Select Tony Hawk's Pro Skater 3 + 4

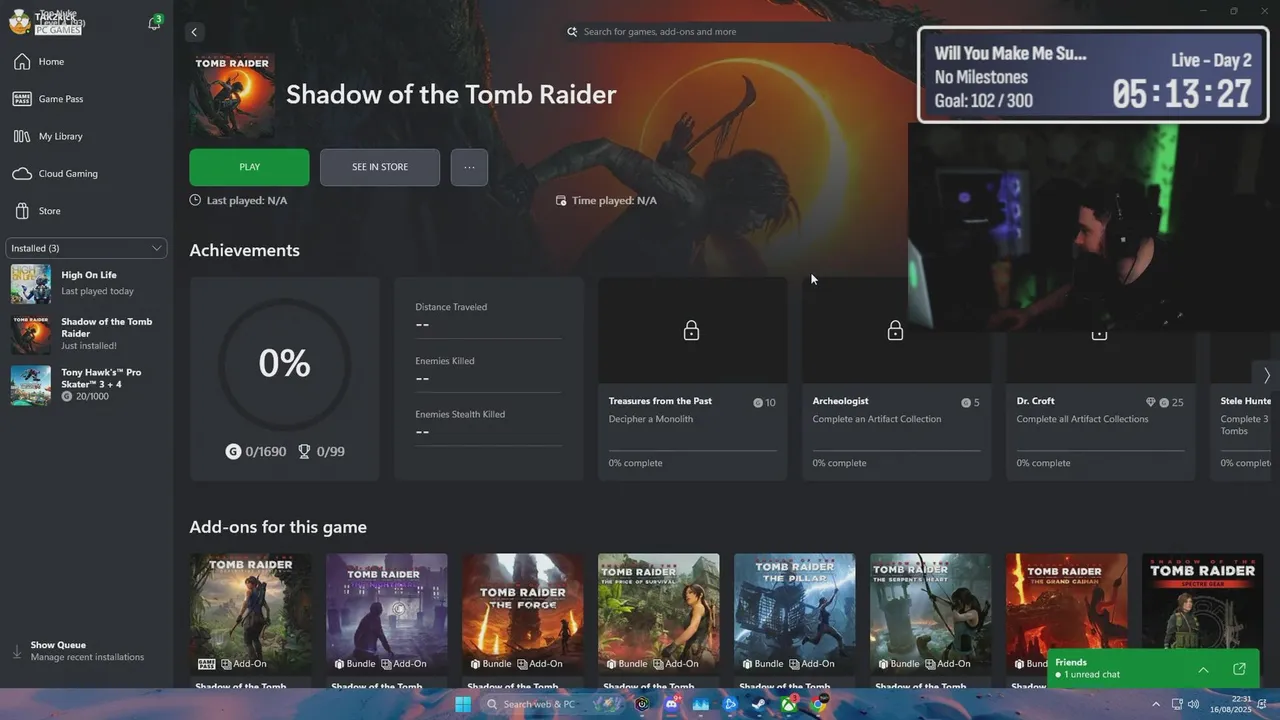86,384
